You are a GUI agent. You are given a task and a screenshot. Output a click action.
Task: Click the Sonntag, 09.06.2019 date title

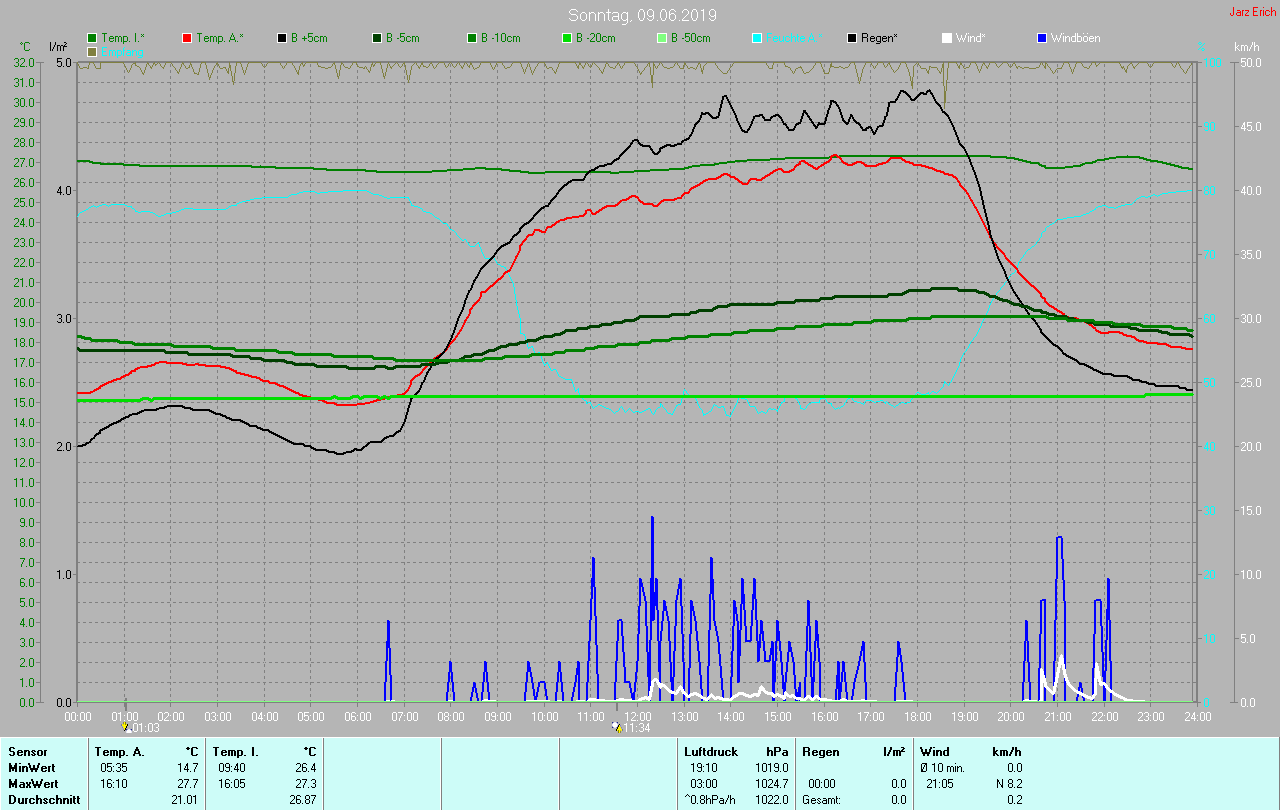point(642,15)
